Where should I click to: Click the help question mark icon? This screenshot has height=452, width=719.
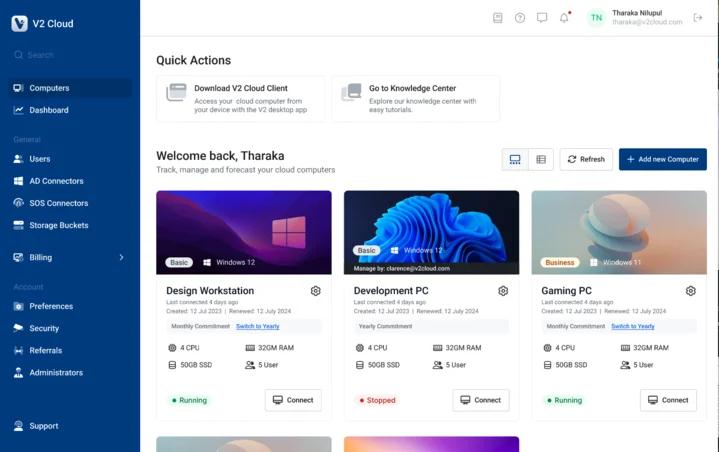click(x=520, y=18)
